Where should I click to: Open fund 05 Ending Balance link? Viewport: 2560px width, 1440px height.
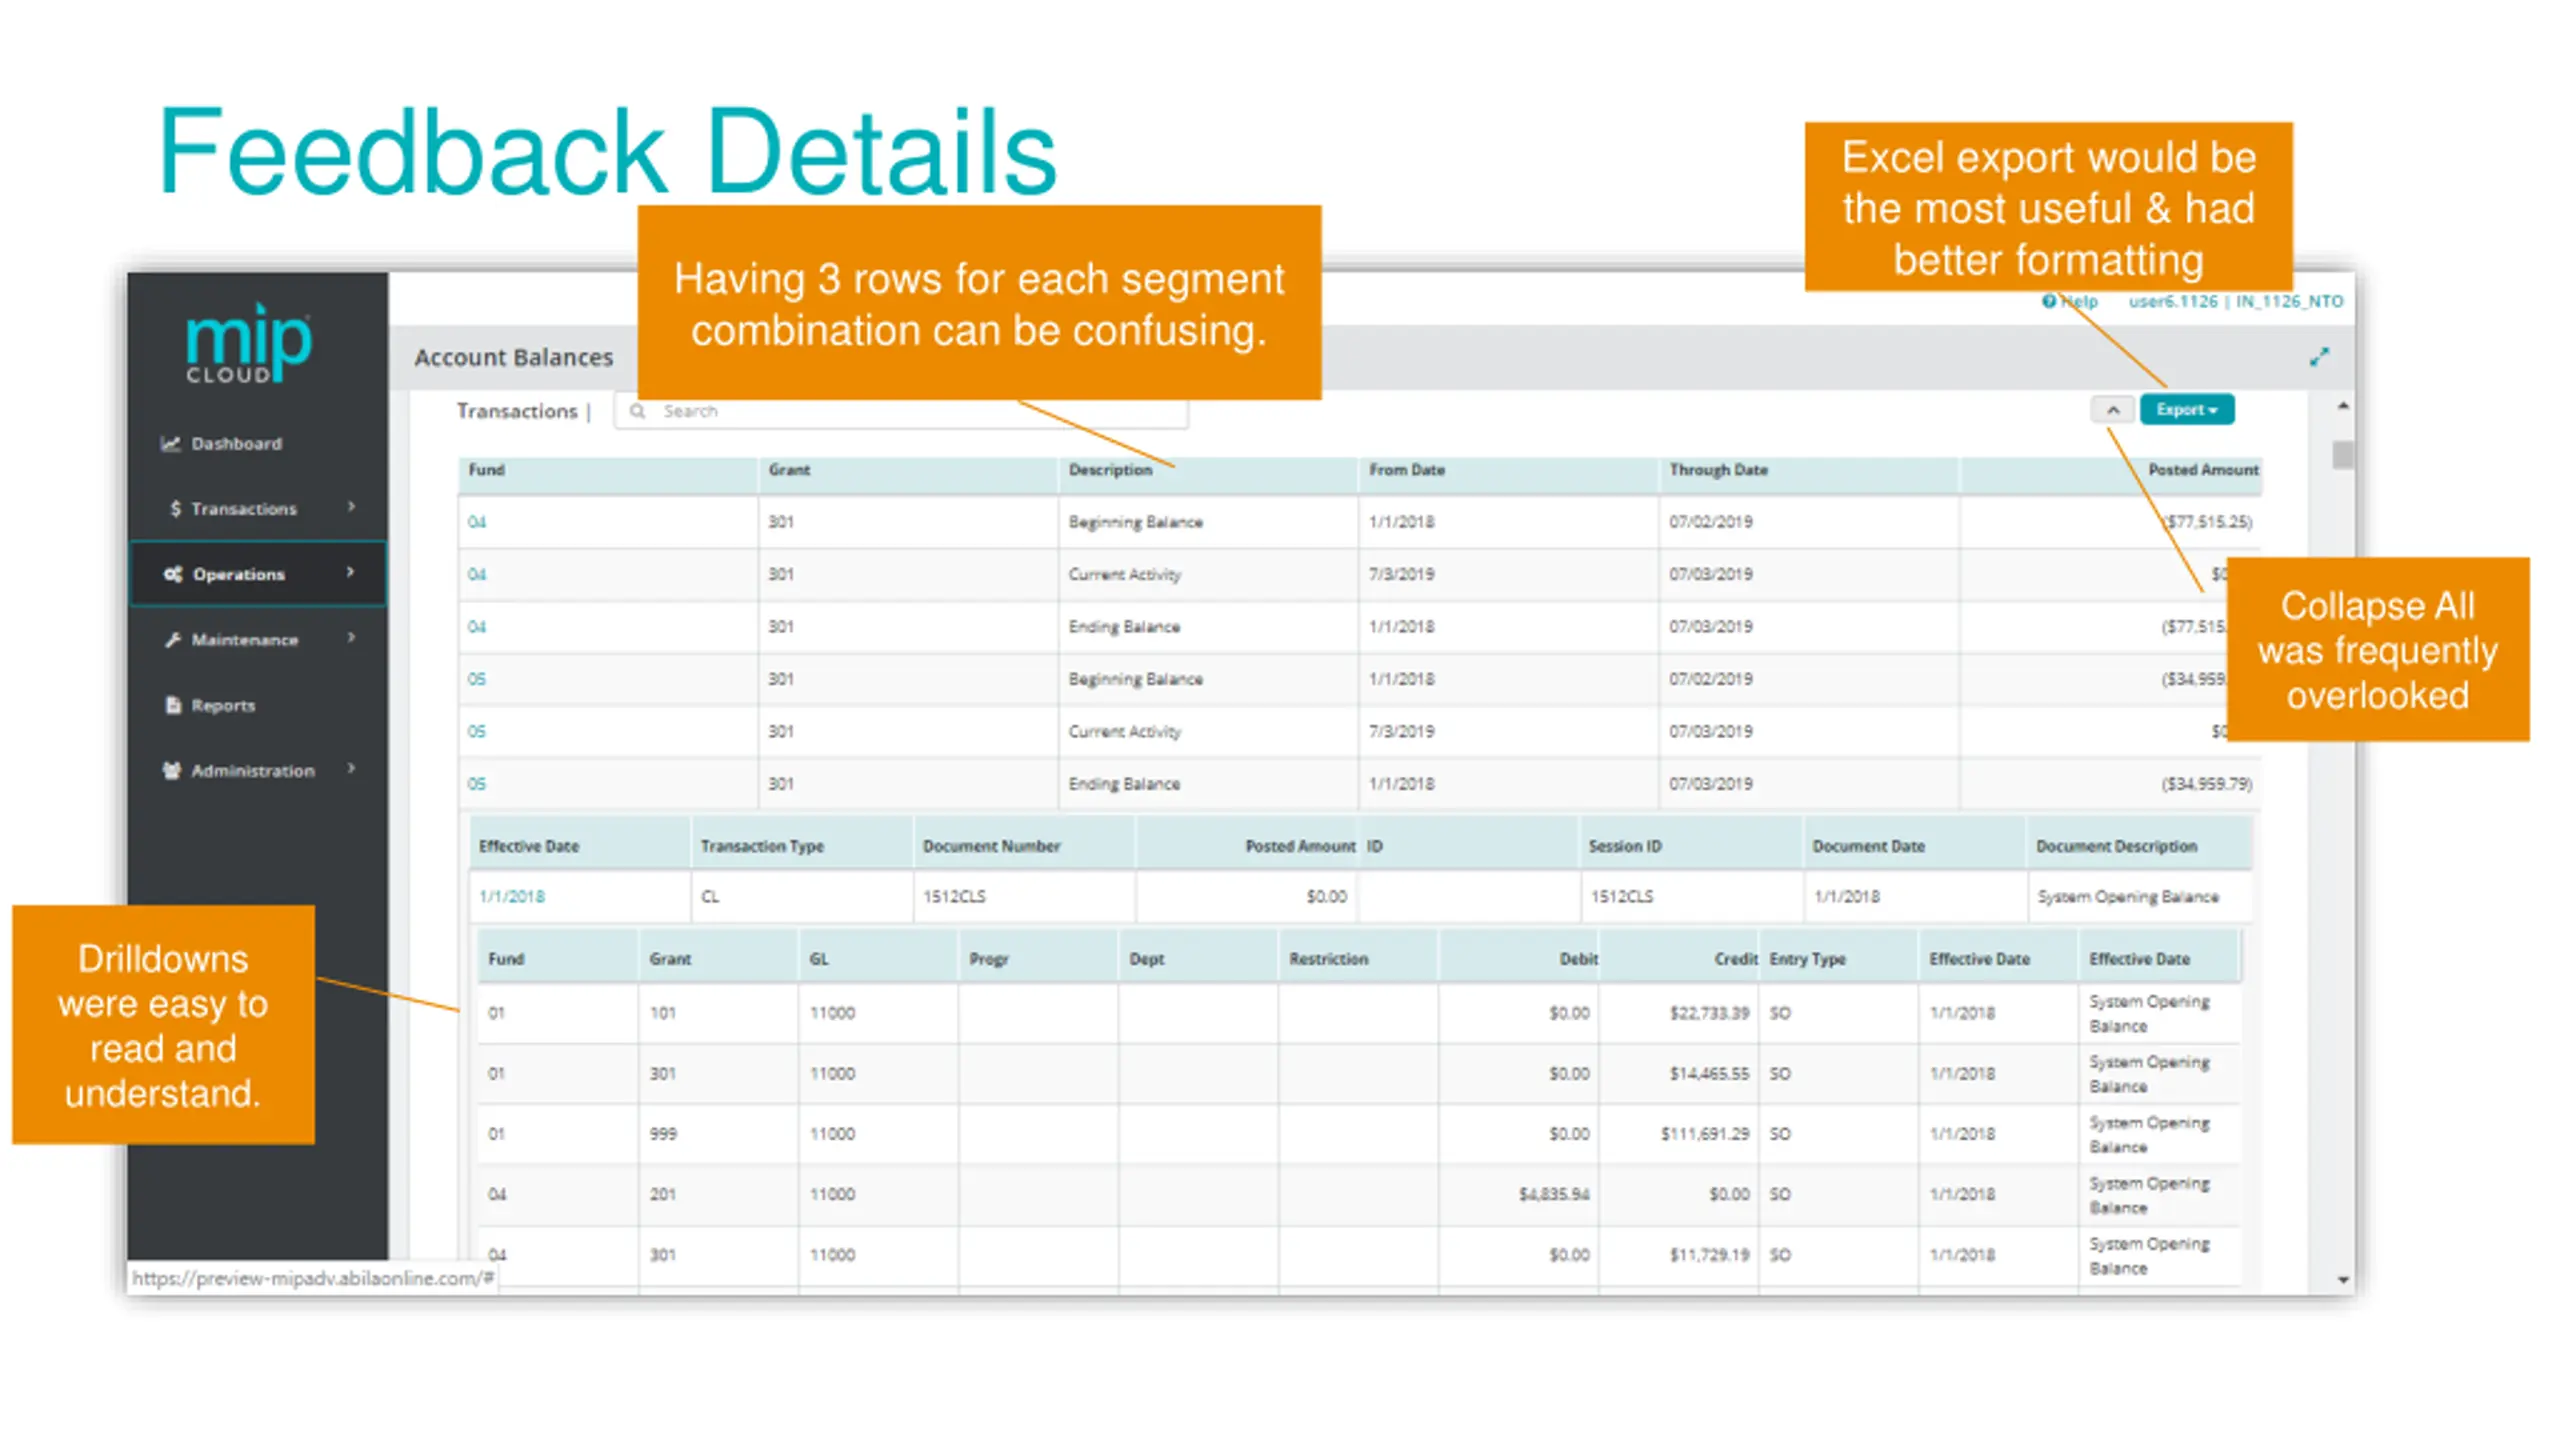pyautogui.click(x=477, y=784)
